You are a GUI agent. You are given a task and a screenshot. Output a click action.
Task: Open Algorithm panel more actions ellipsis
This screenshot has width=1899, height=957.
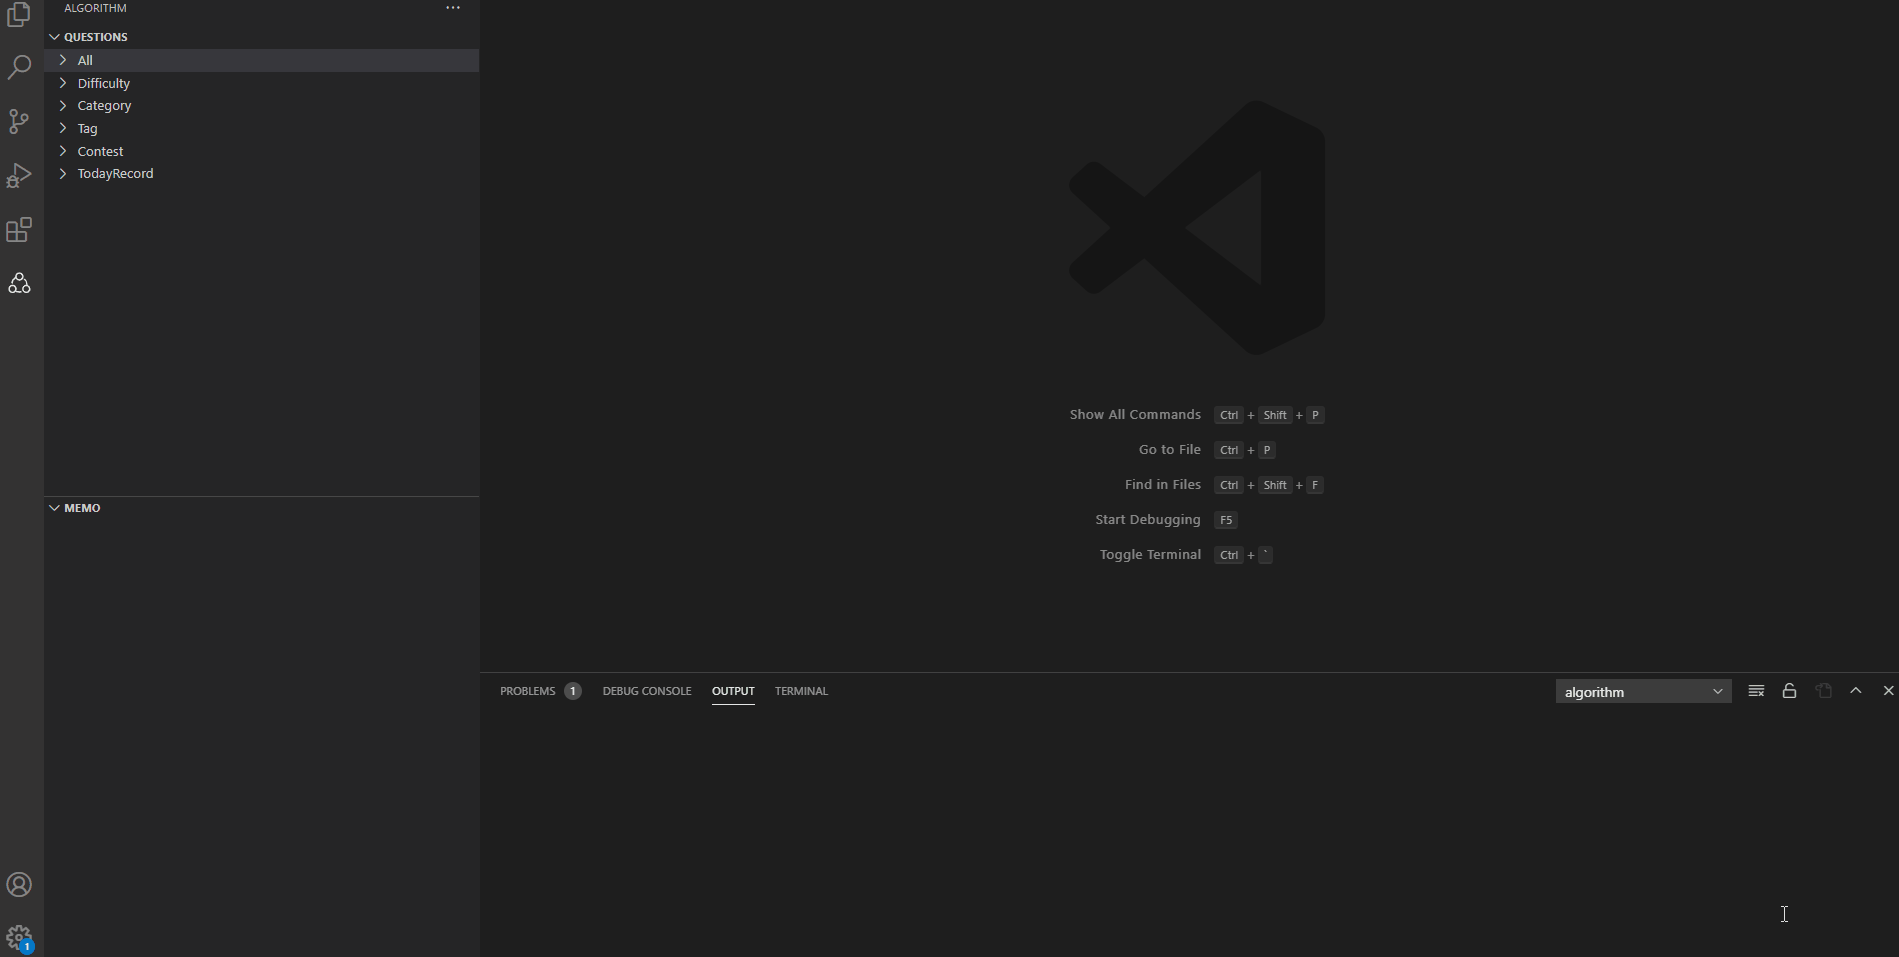453,8
